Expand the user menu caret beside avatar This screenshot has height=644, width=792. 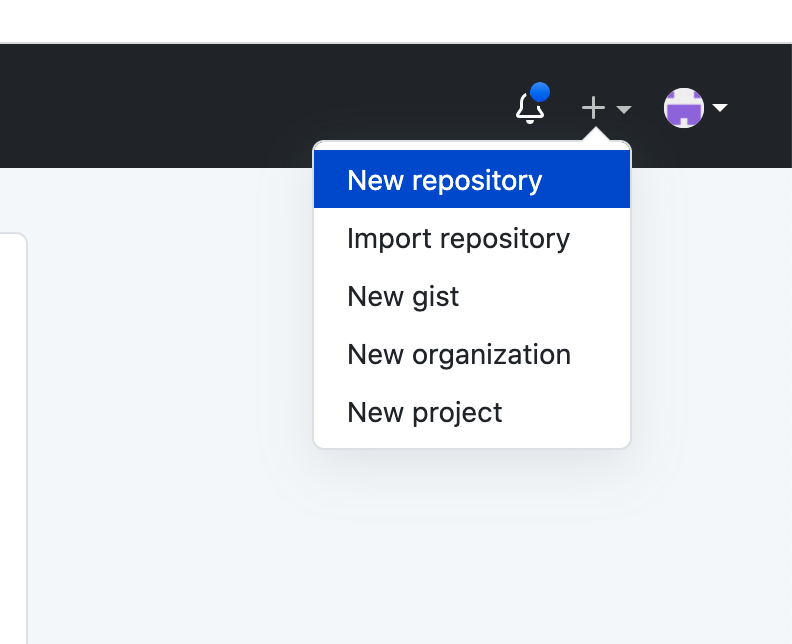[719, 108]
